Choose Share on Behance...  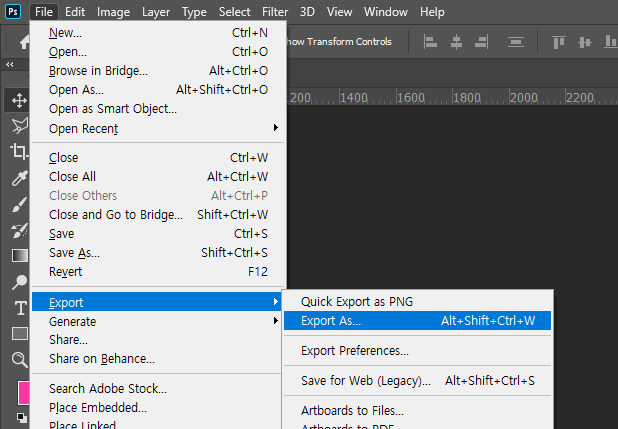pos(158,358)
